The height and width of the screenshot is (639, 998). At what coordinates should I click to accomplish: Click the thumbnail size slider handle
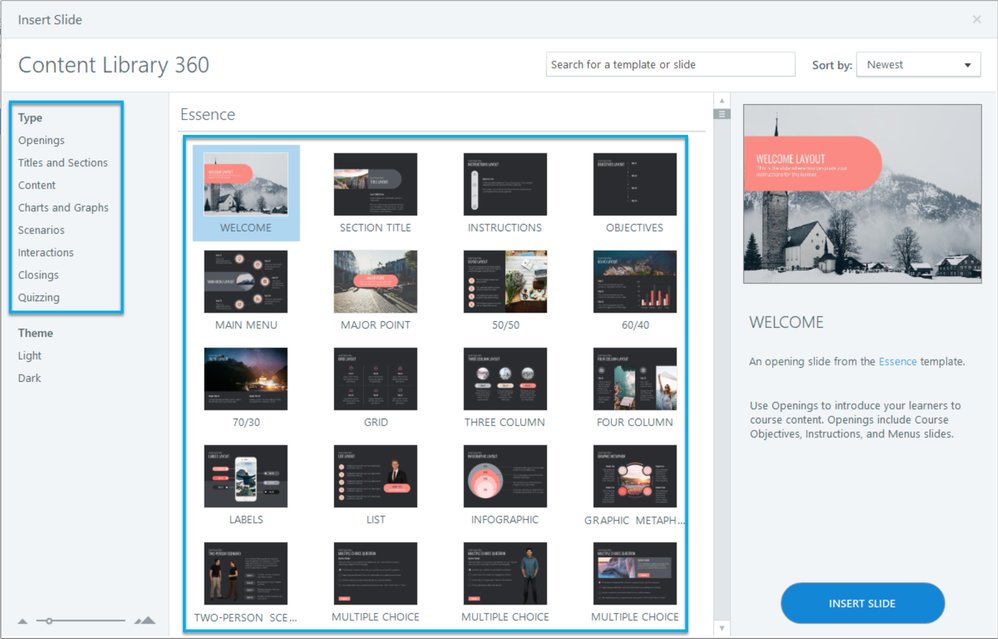tap(49, 621)
